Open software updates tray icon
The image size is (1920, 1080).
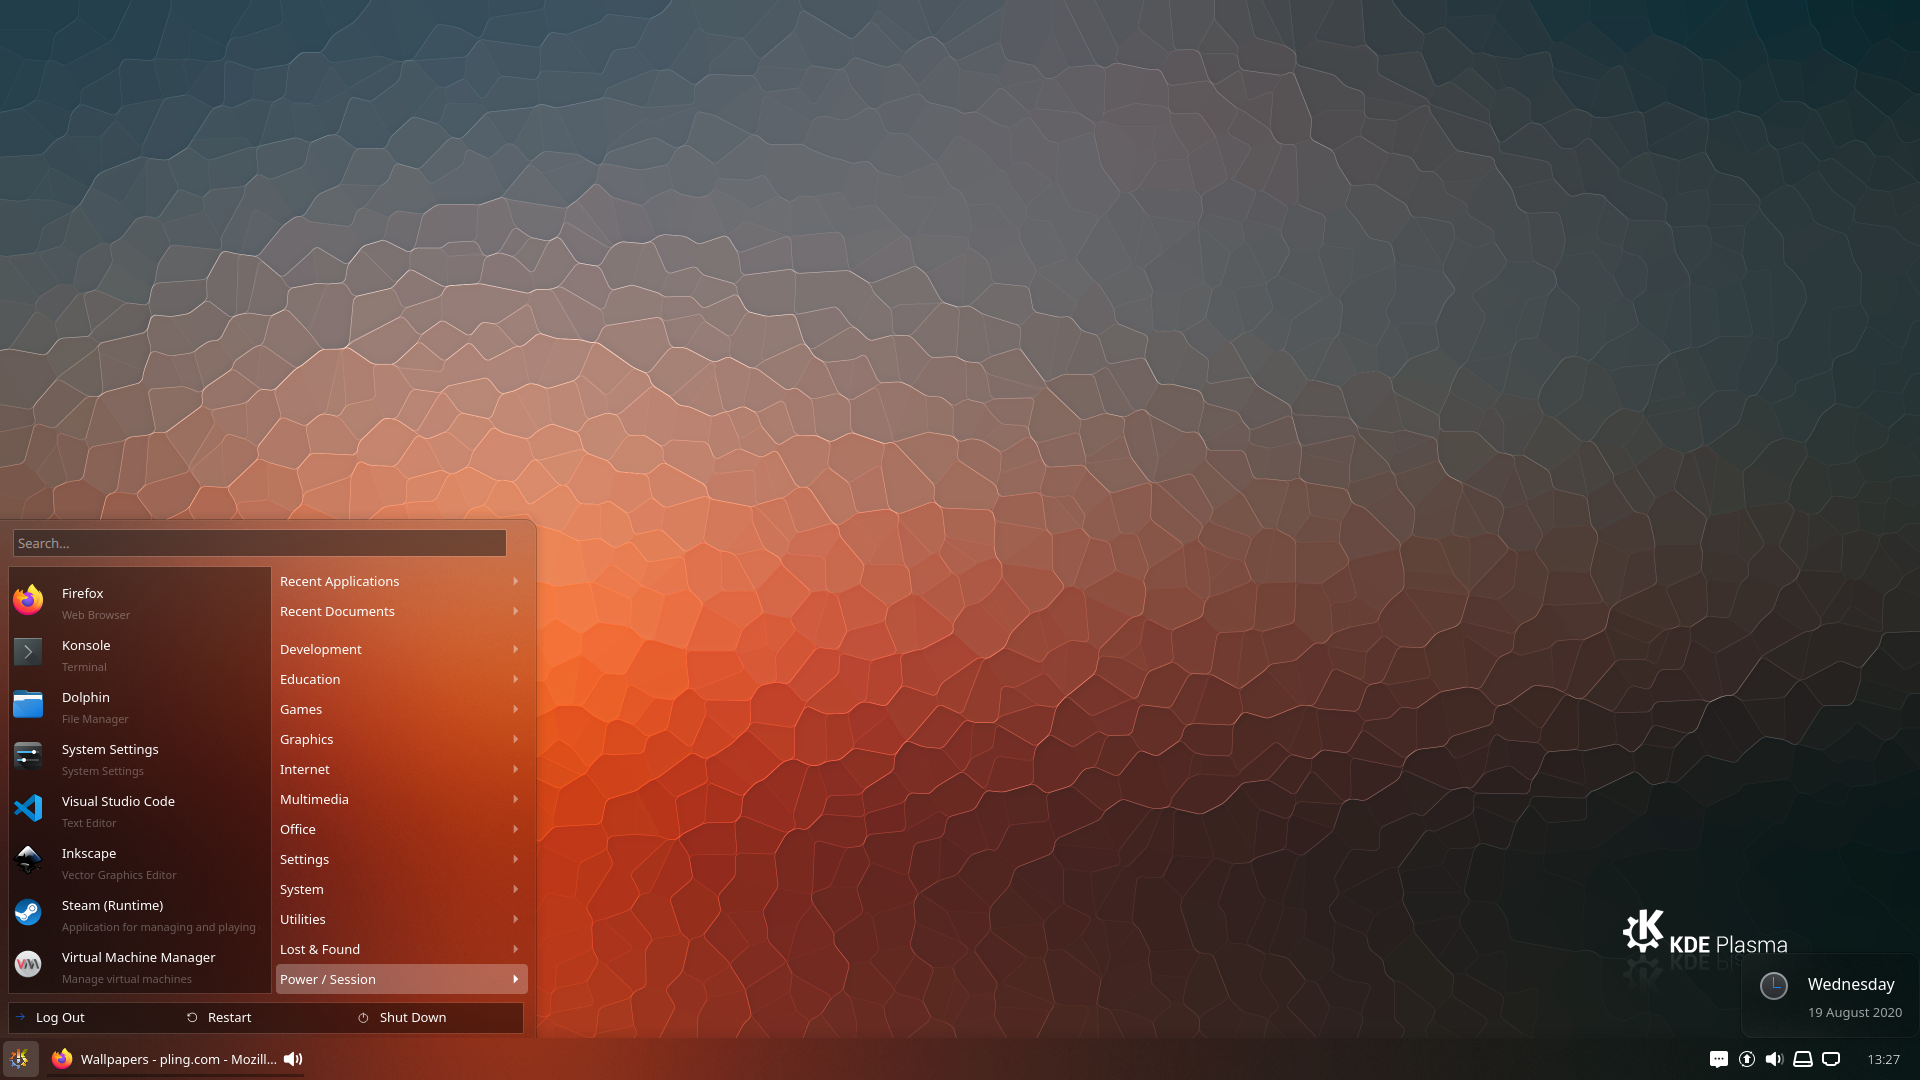click(x=1747, y=1059)
